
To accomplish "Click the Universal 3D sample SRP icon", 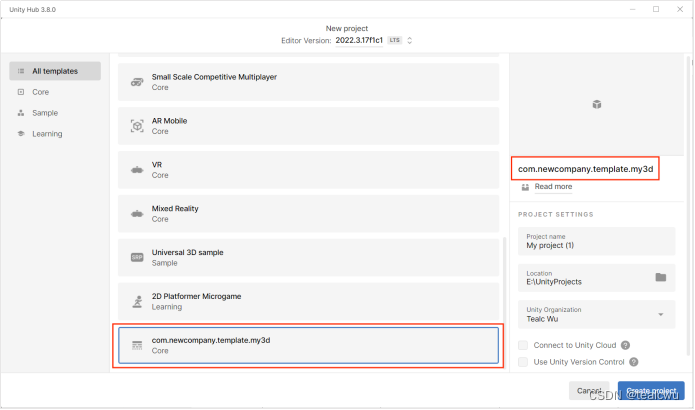I will (x=137, y=258).
